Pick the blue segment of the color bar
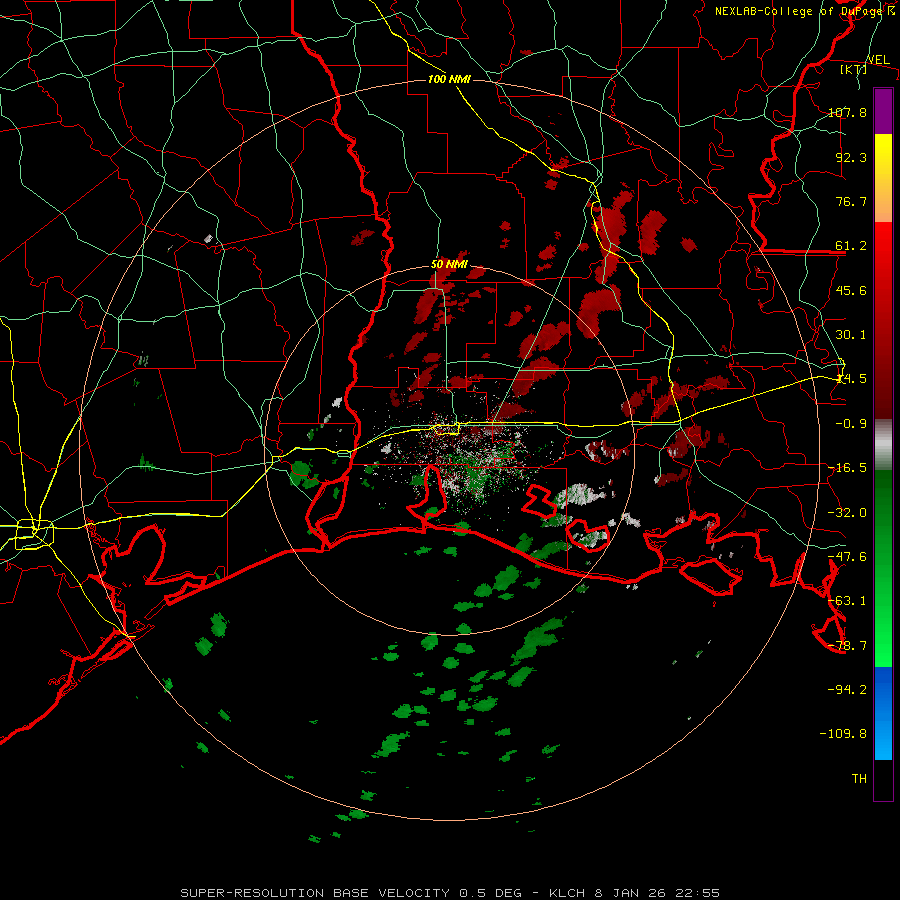This screenshot has height=900, width=900. [x=883, y=713]
